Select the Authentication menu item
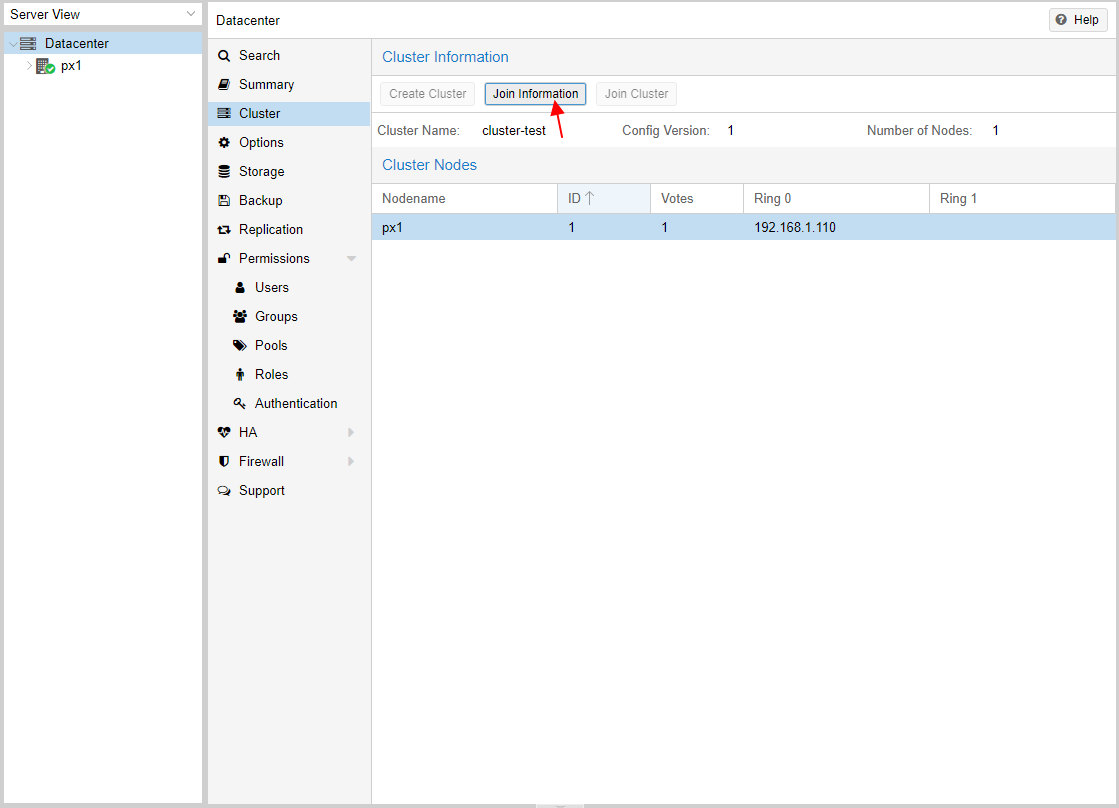The height and width of the screenshot is (808, 1119). pos(295,404)
